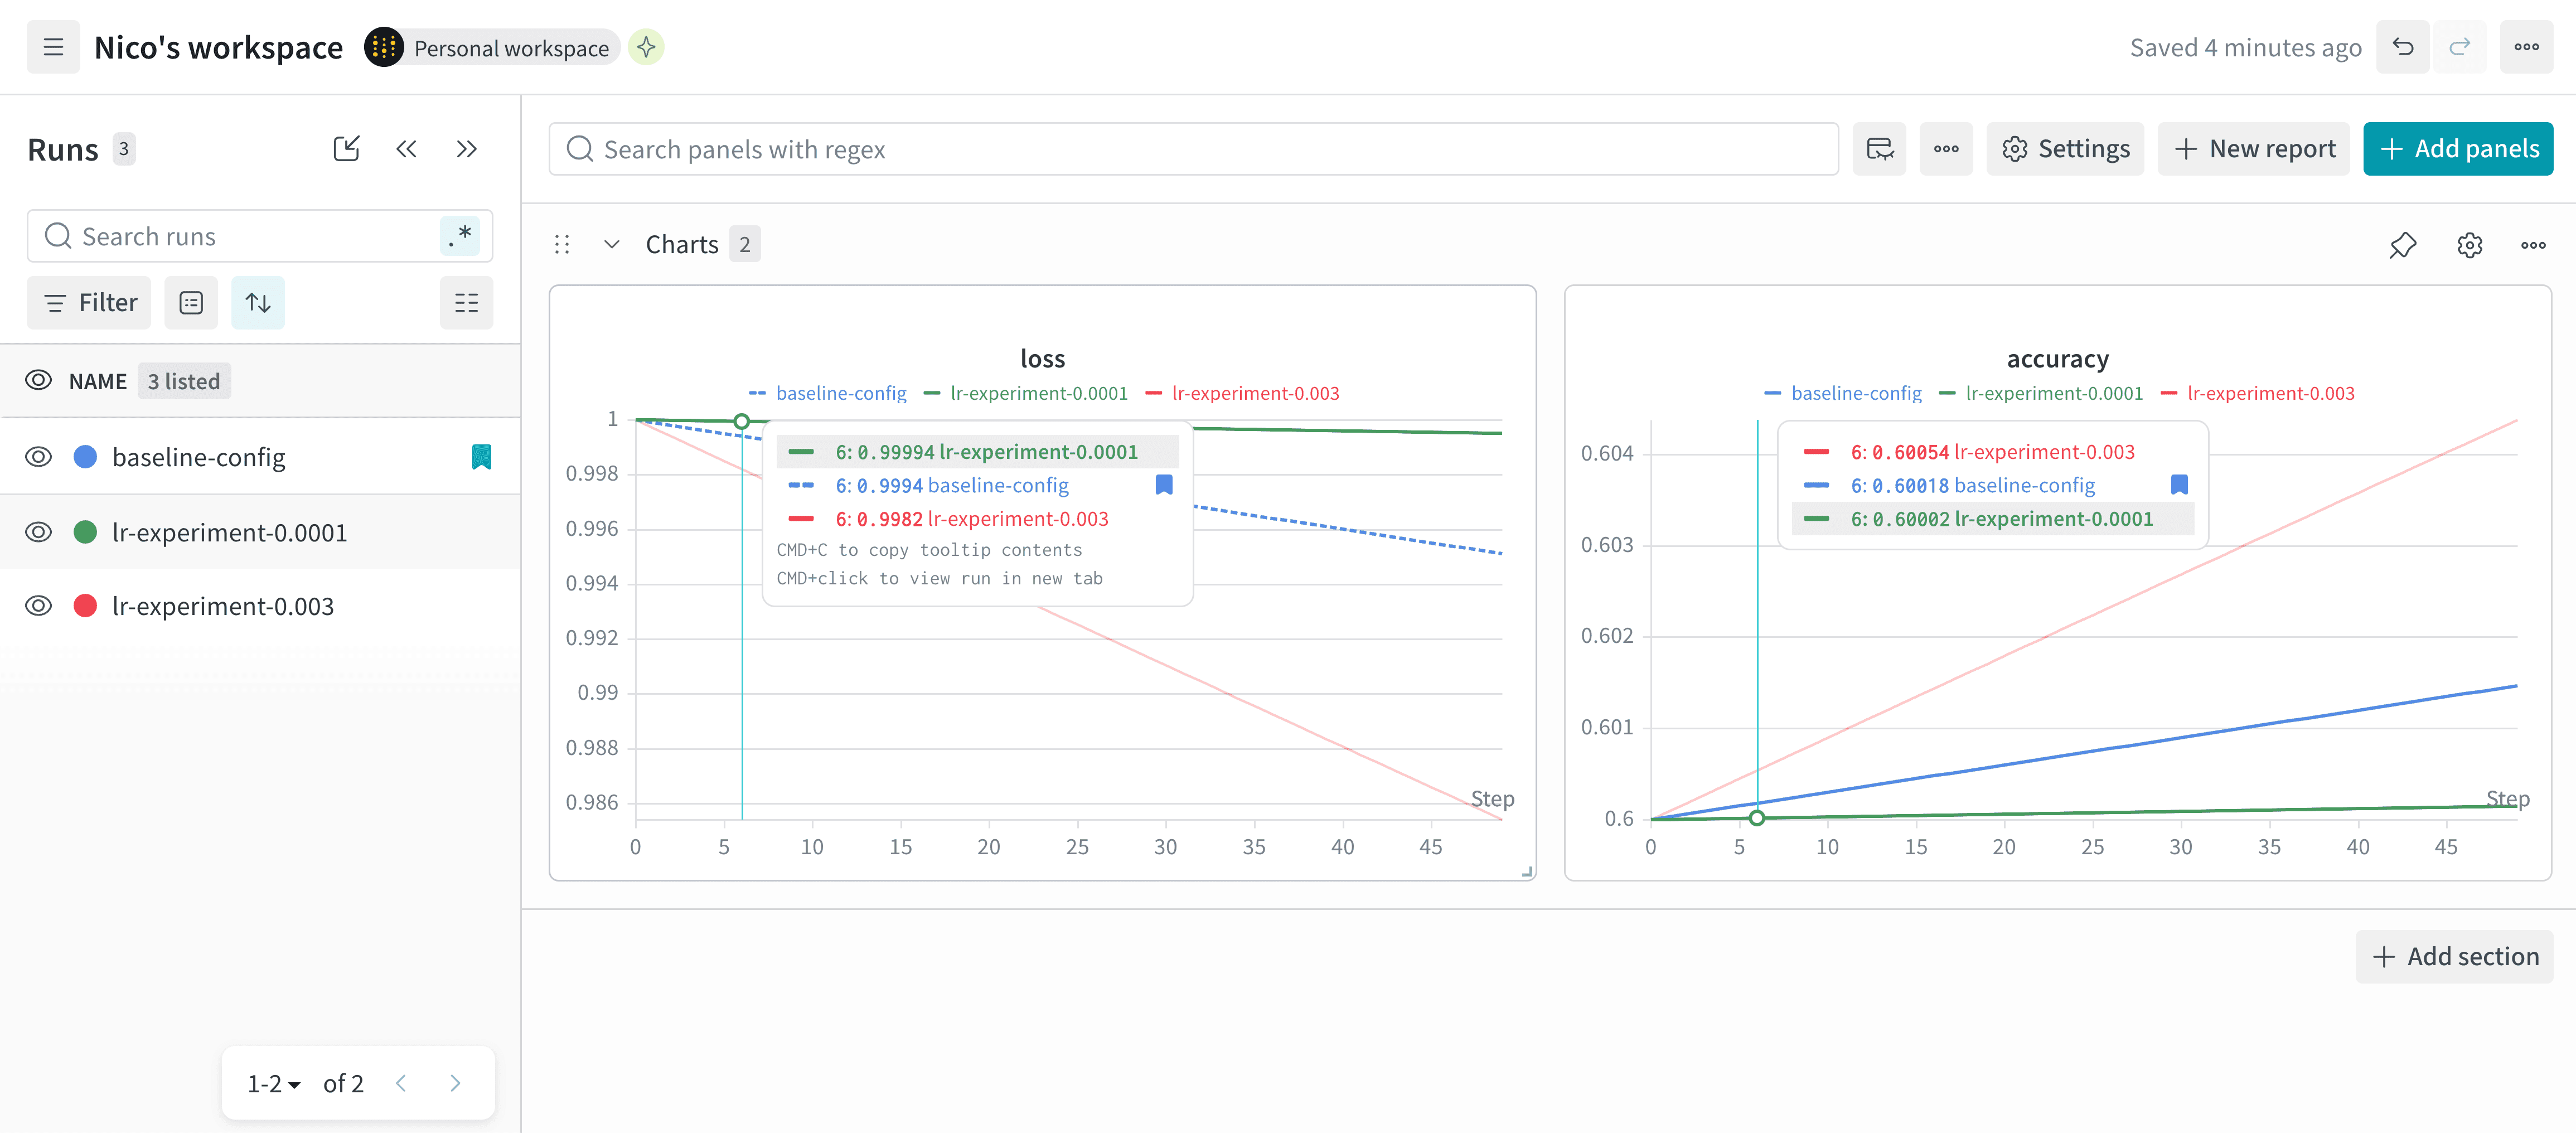Click the '3 listed' badge
2576x1133 pixels.
(x=184, y=381)
